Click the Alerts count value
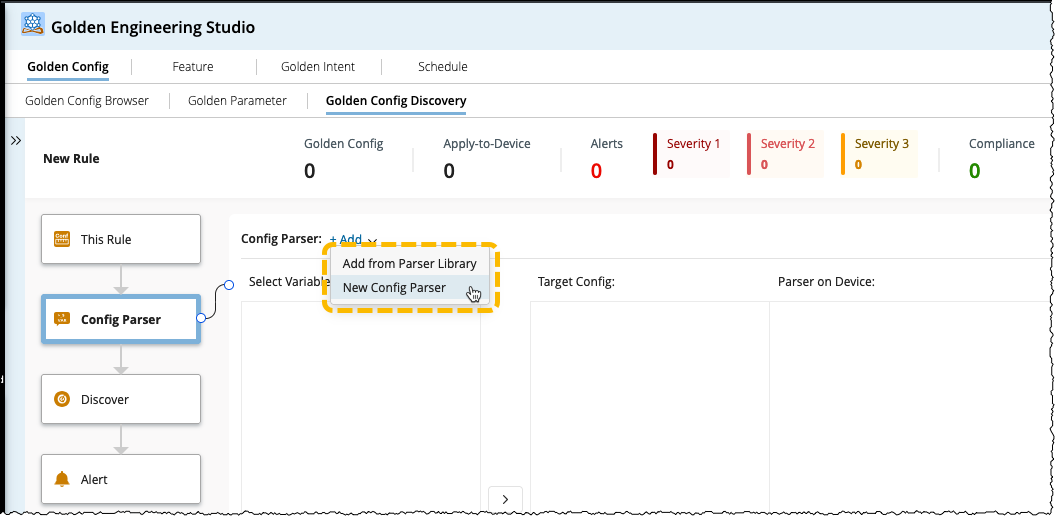The image size is (1055, 516). pyautogui.click(x=596, y=171)
